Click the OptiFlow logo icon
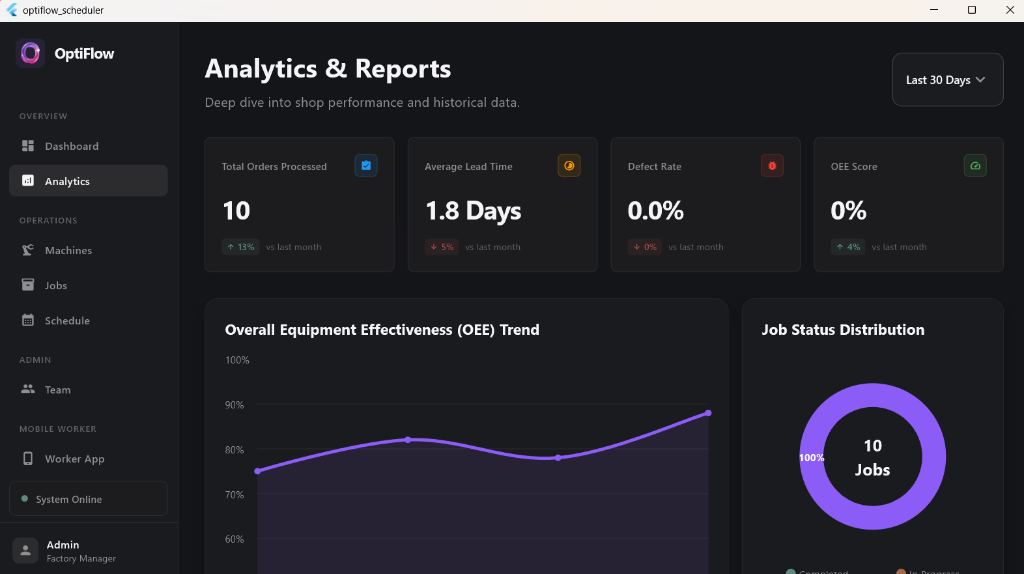 point(30,53)
